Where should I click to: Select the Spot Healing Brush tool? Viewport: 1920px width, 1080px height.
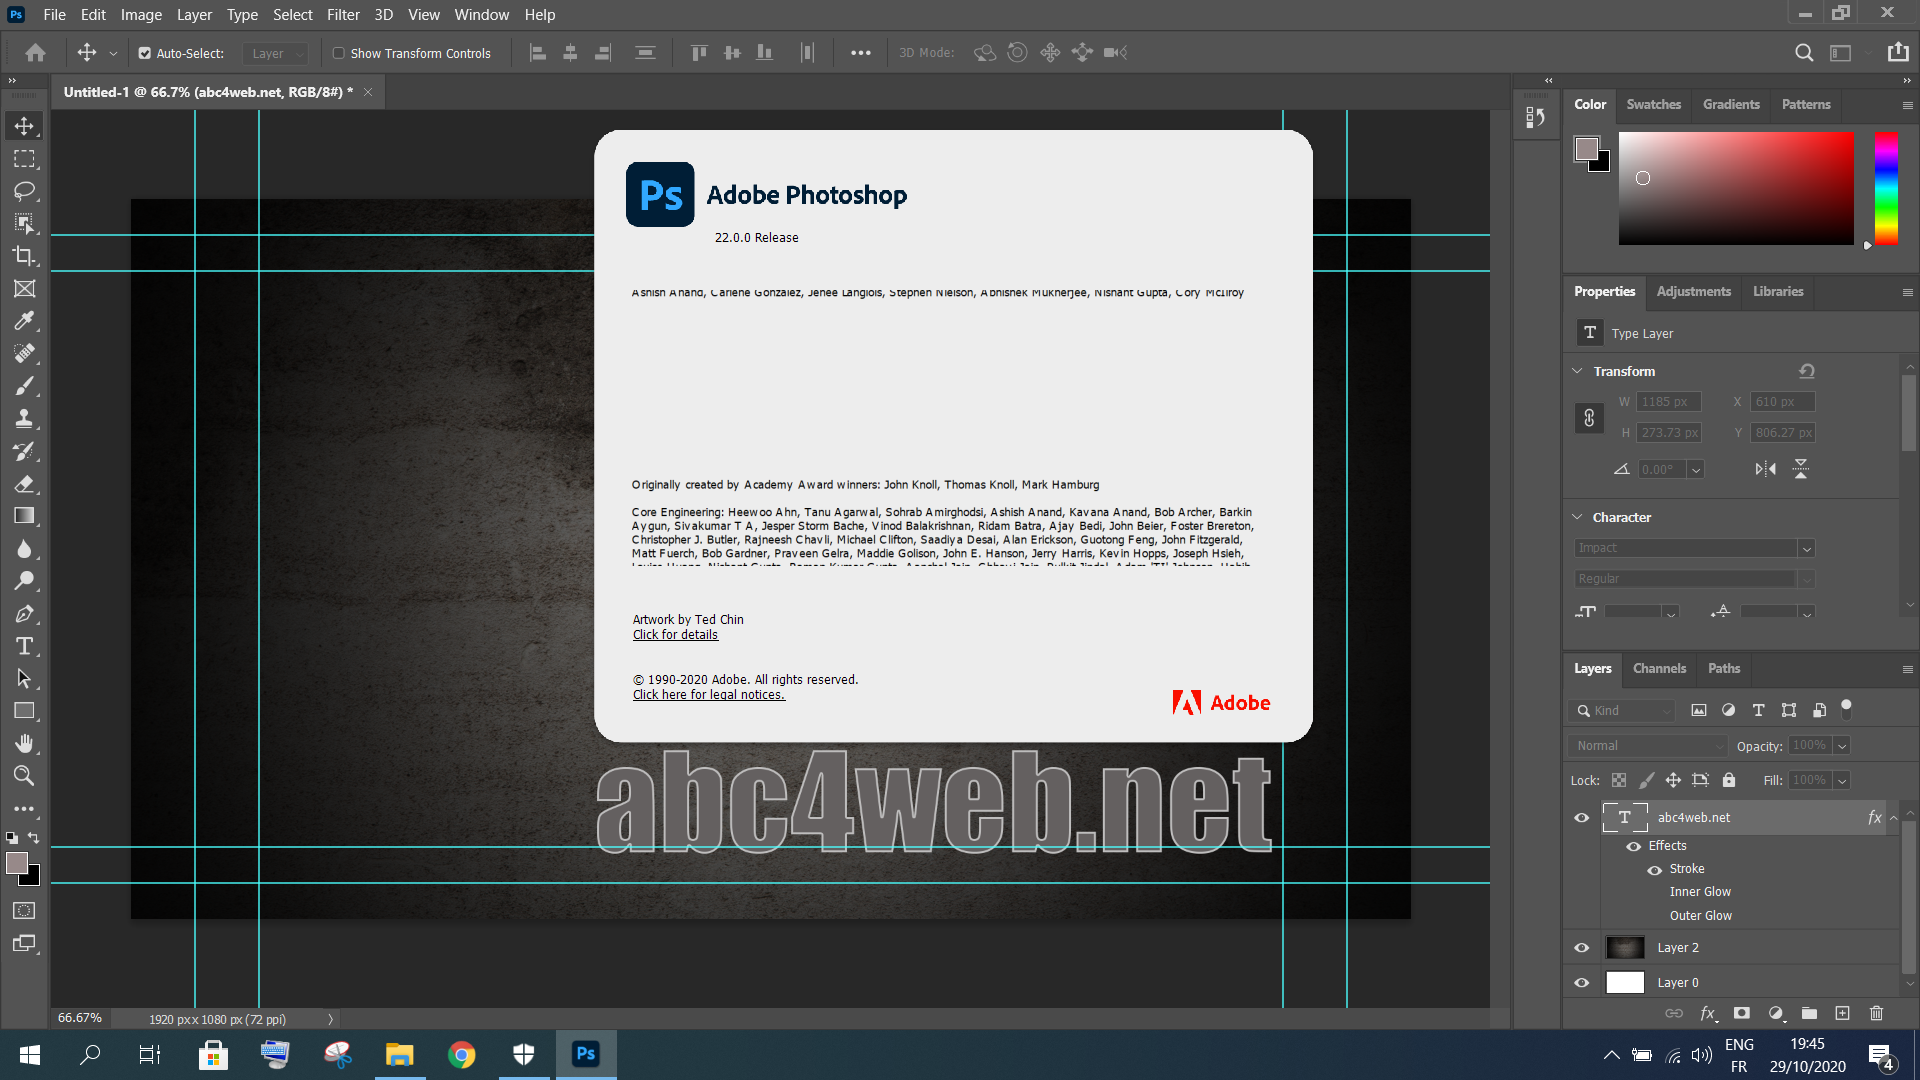coord(24,354)
